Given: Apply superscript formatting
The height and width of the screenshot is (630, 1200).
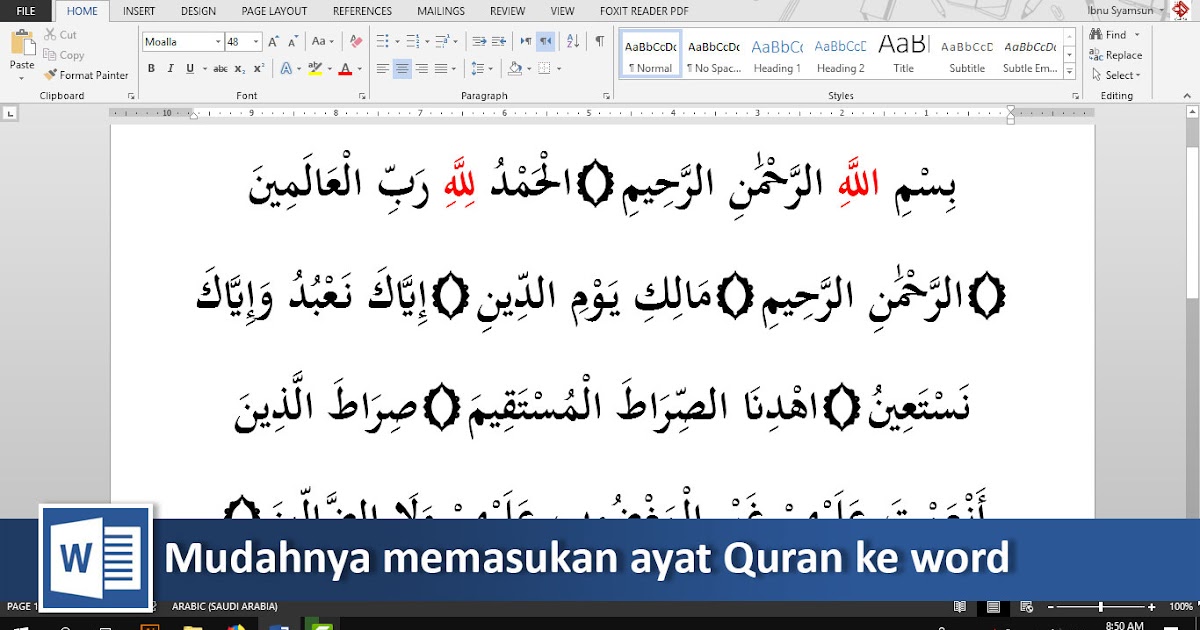Looking at the screenshot, I should pyautogui.click(x=258, y=69).
